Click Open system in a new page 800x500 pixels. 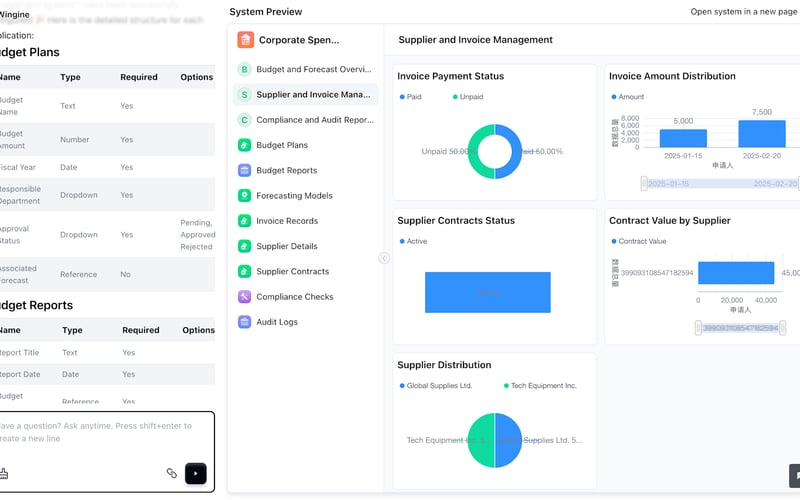[744, 12]
